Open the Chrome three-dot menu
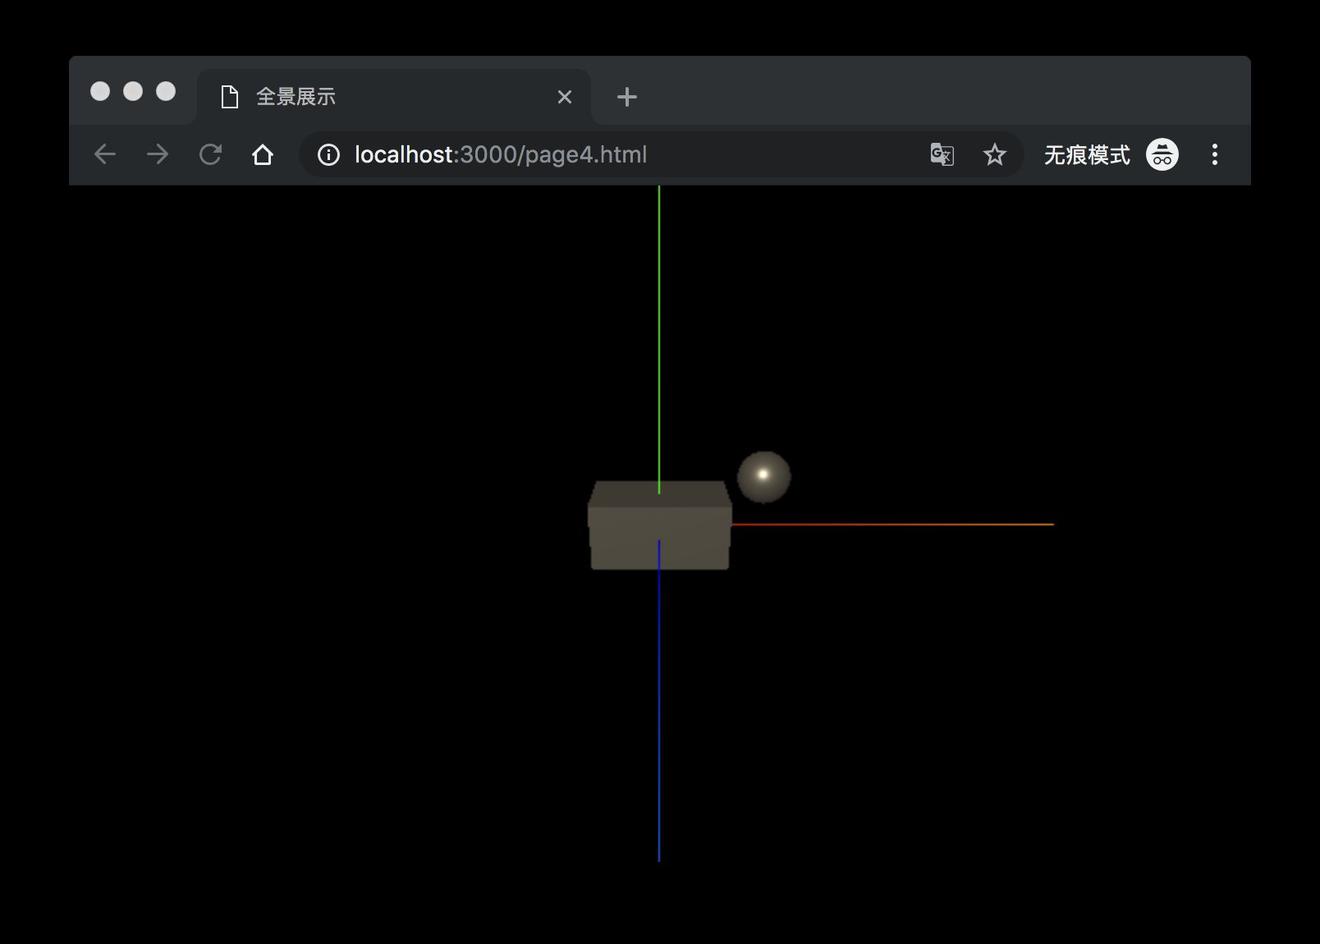1320x944 pixels. point(1215,154)
